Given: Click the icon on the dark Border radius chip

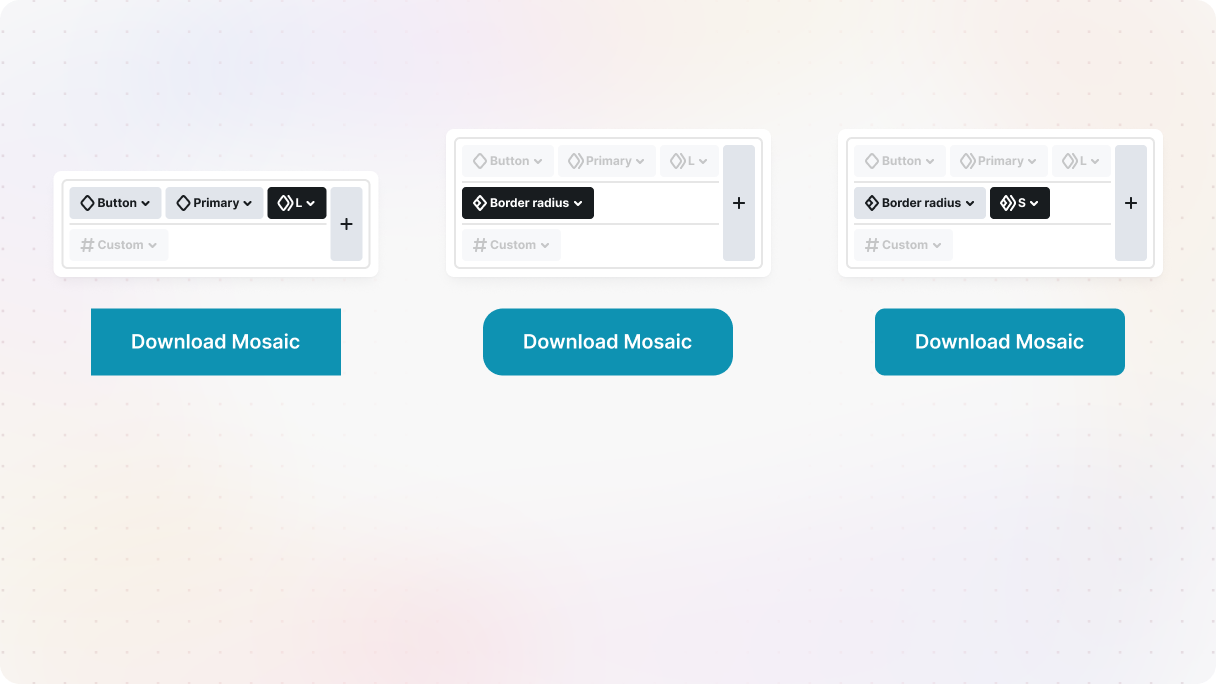Looking at the screenshot, I should (479, 203).
